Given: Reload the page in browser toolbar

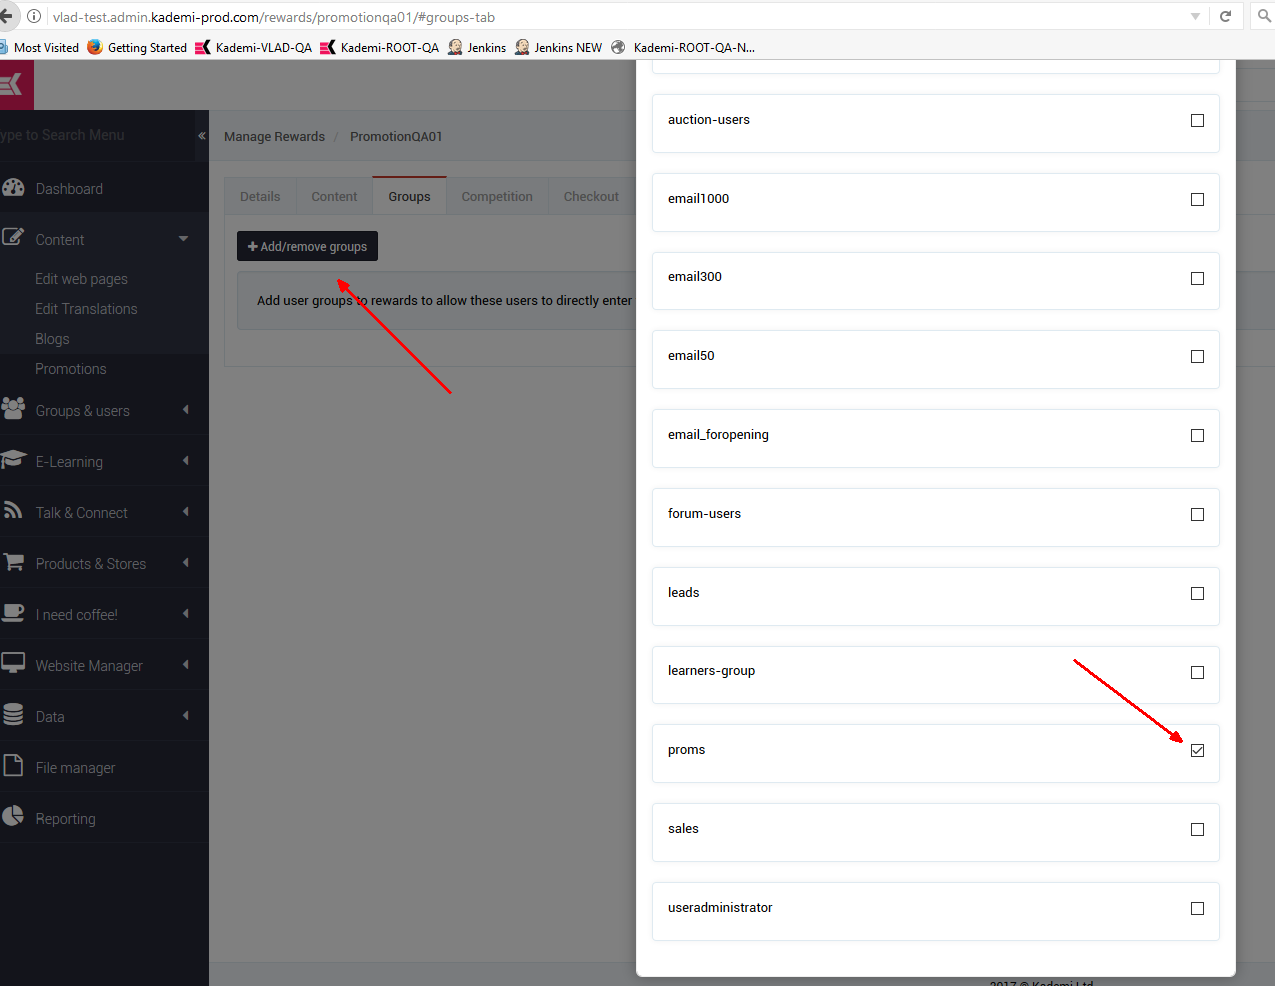Looking at the screenshot, I should (1225, 16).
